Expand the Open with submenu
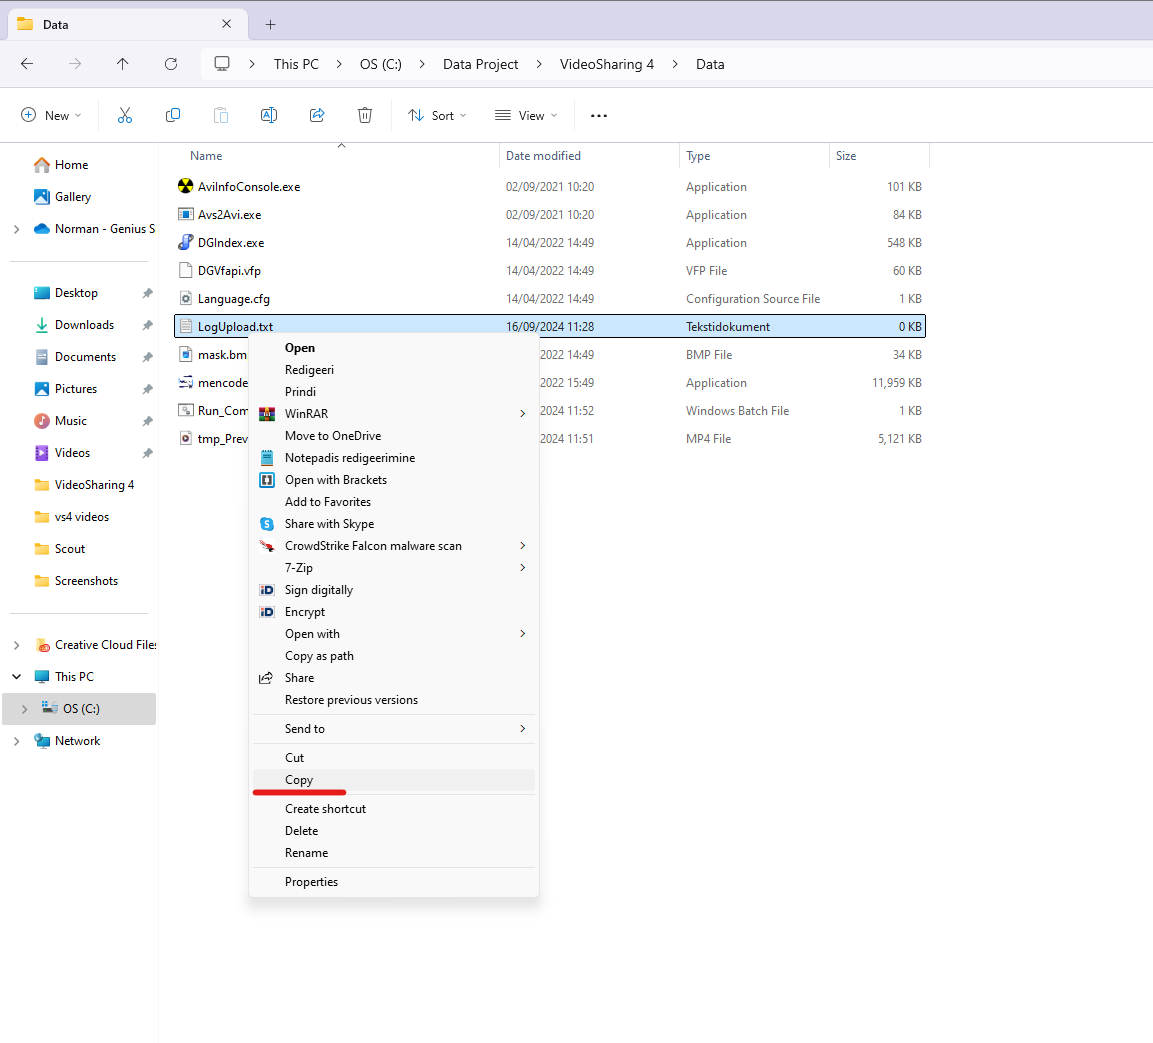Screen dimensions: 1153x1043 [522, 634]
